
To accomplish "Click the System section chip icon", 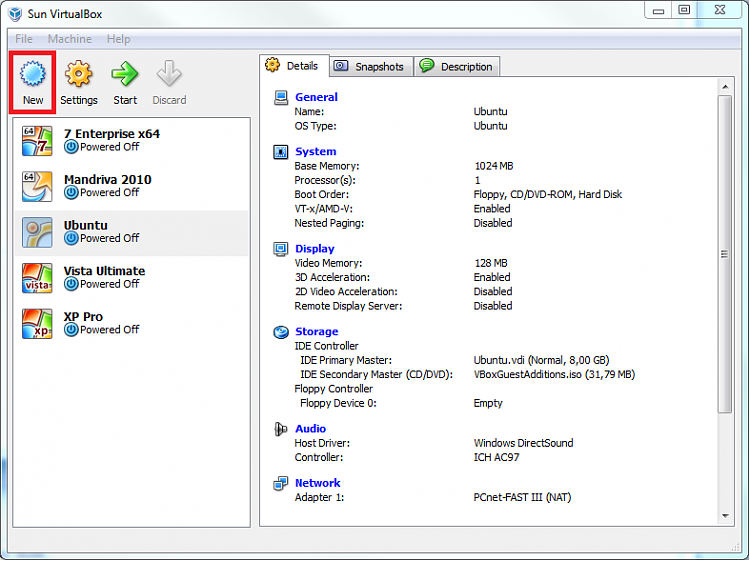I will (281, 152).
